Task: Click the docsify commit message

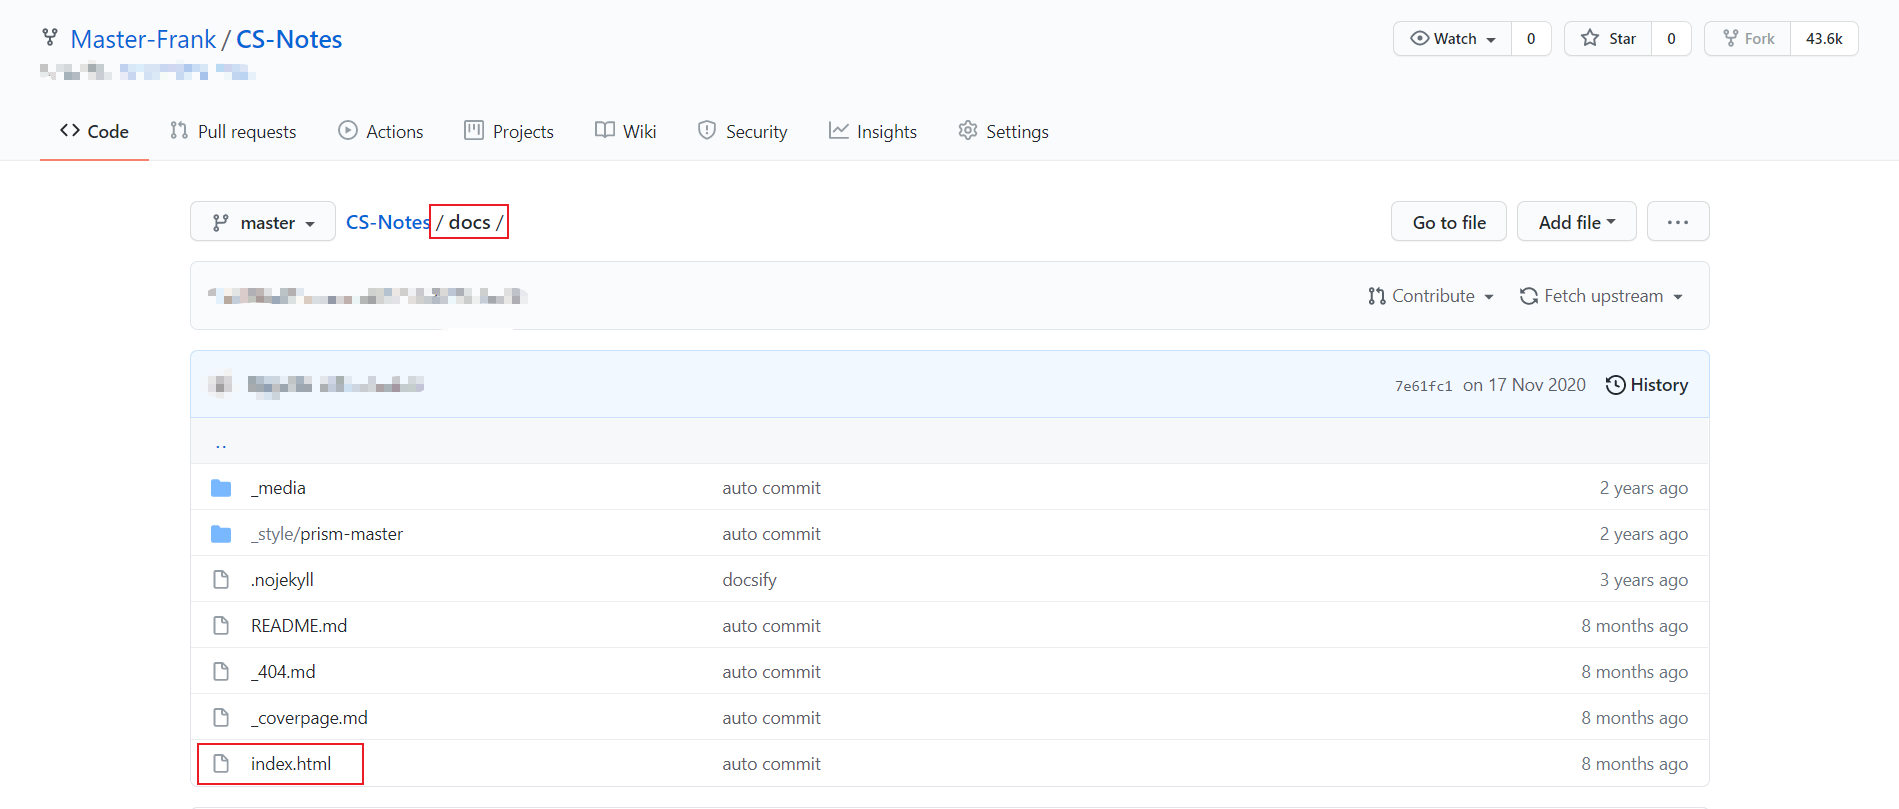Action: pyautogui.click(x=749, y=580)
